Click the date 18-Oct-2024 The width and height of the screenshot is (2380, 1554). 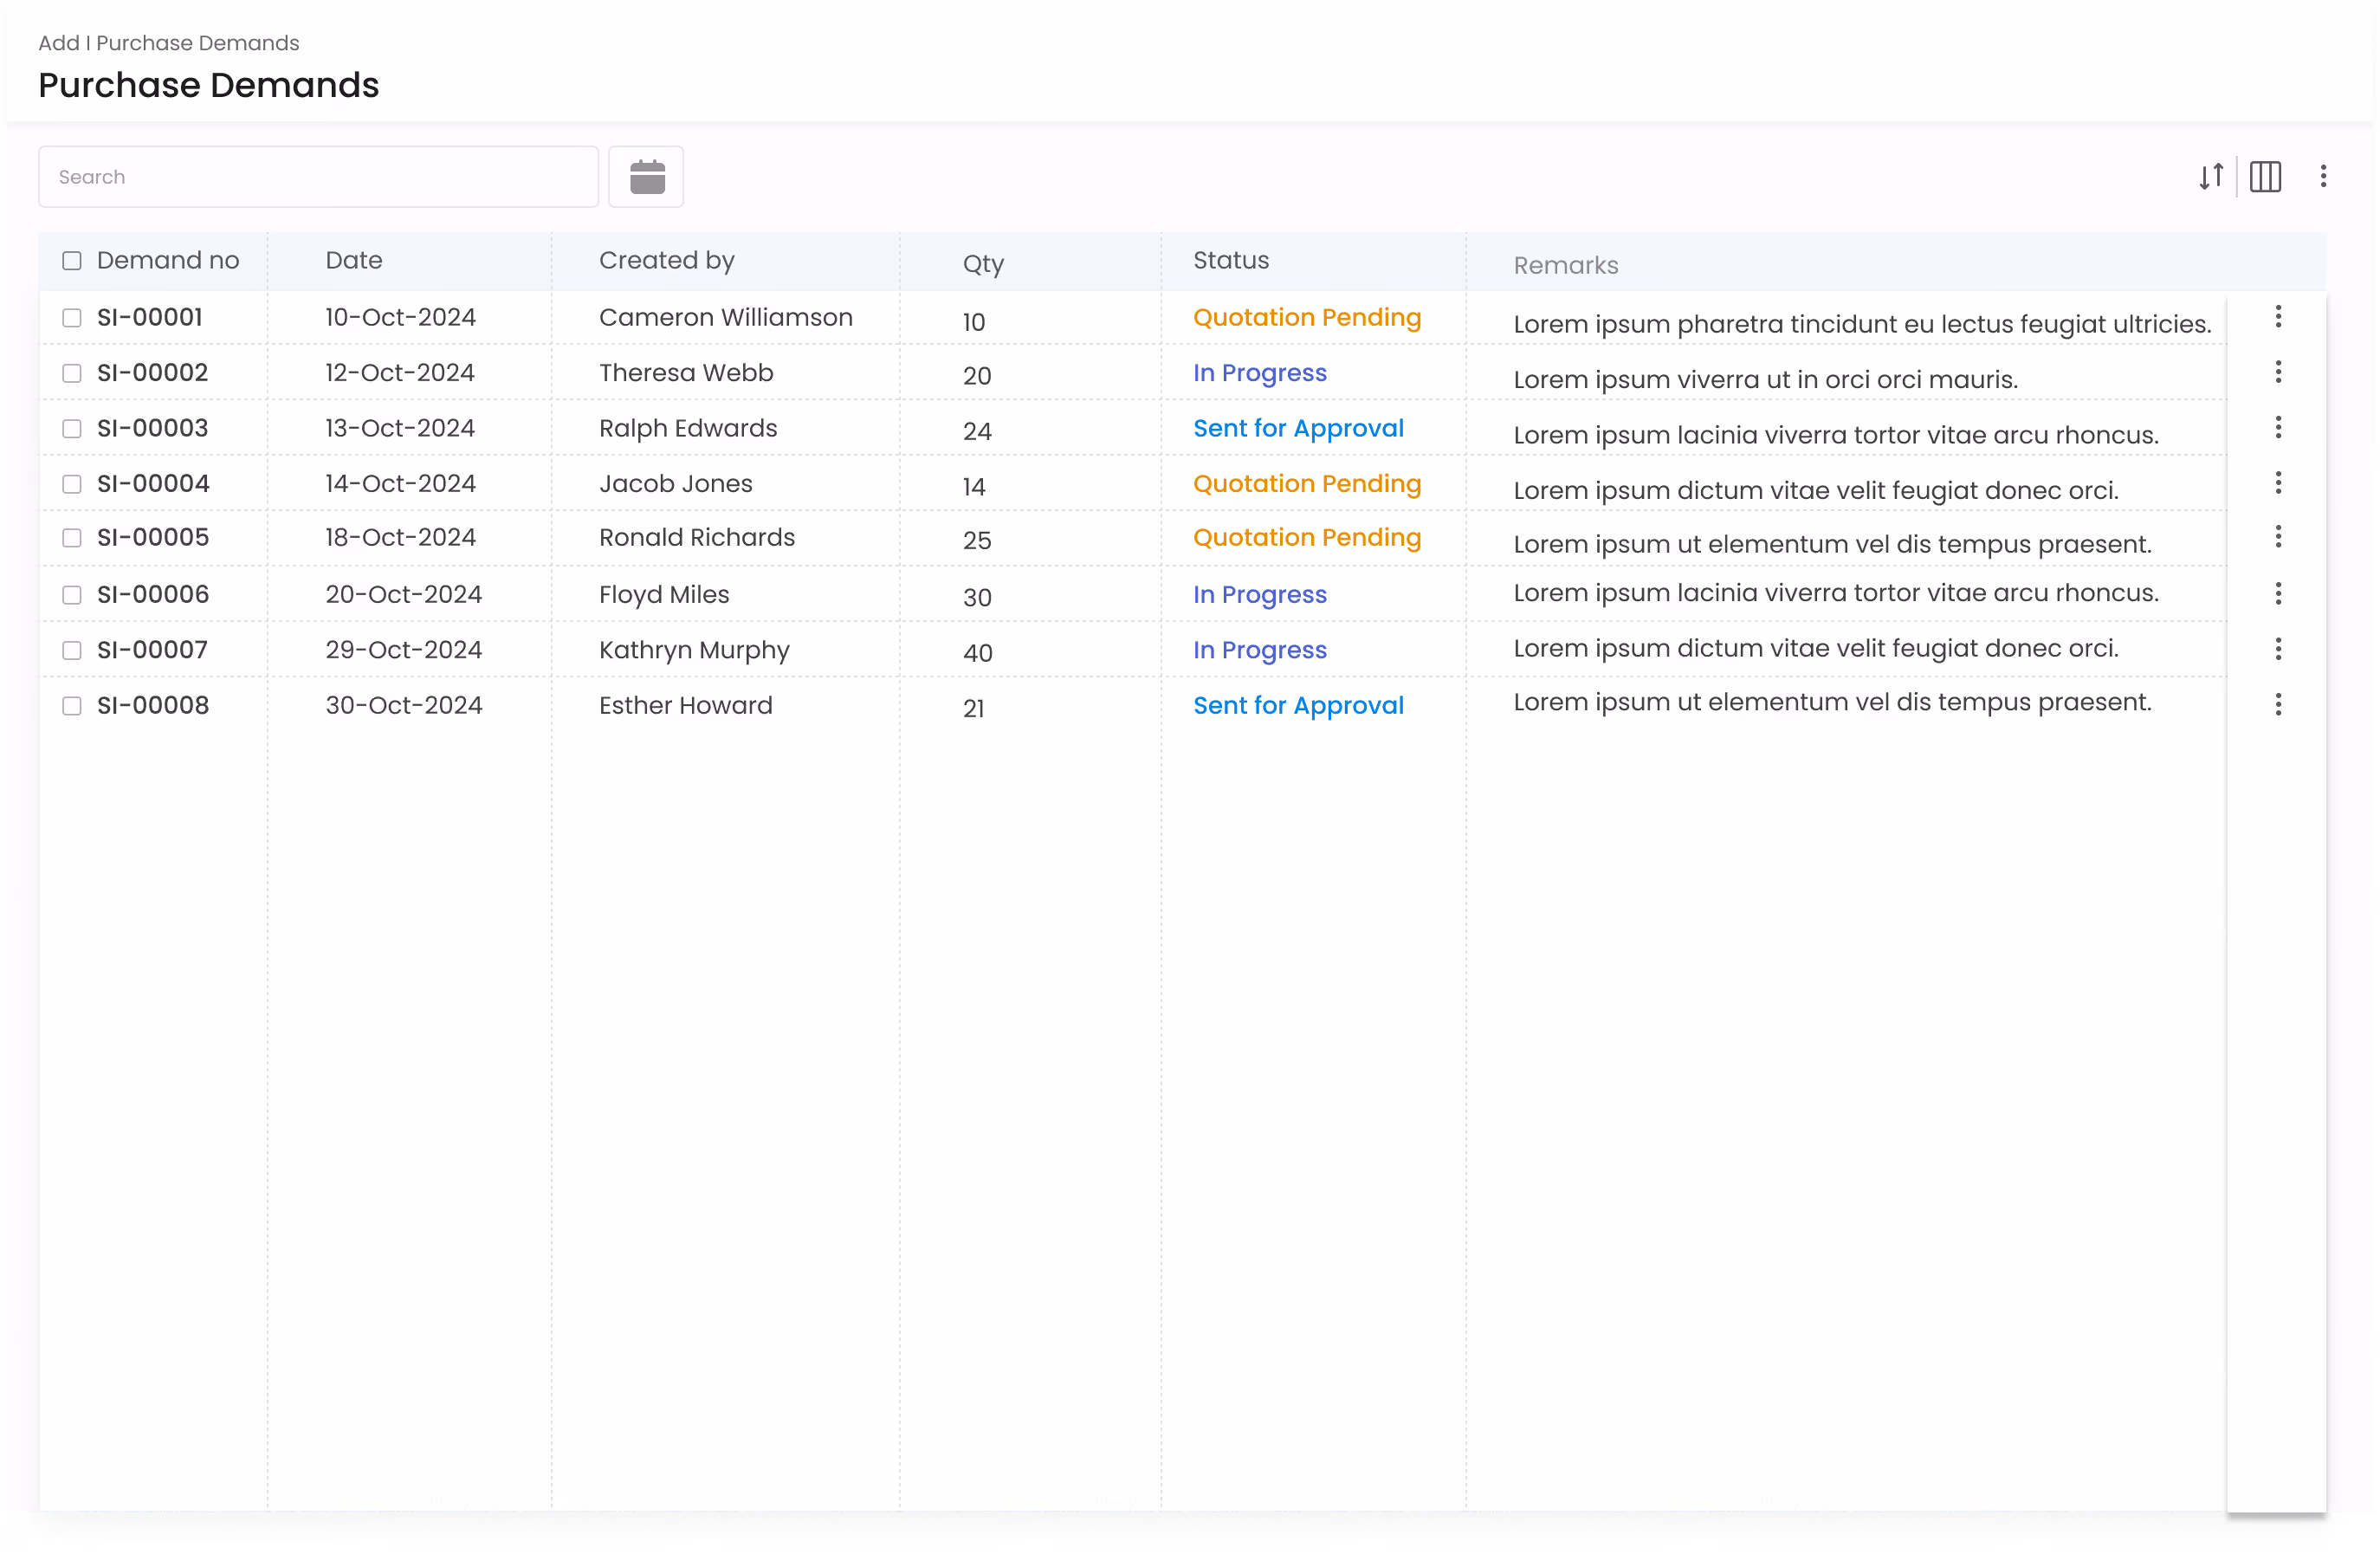click(400, 537)
